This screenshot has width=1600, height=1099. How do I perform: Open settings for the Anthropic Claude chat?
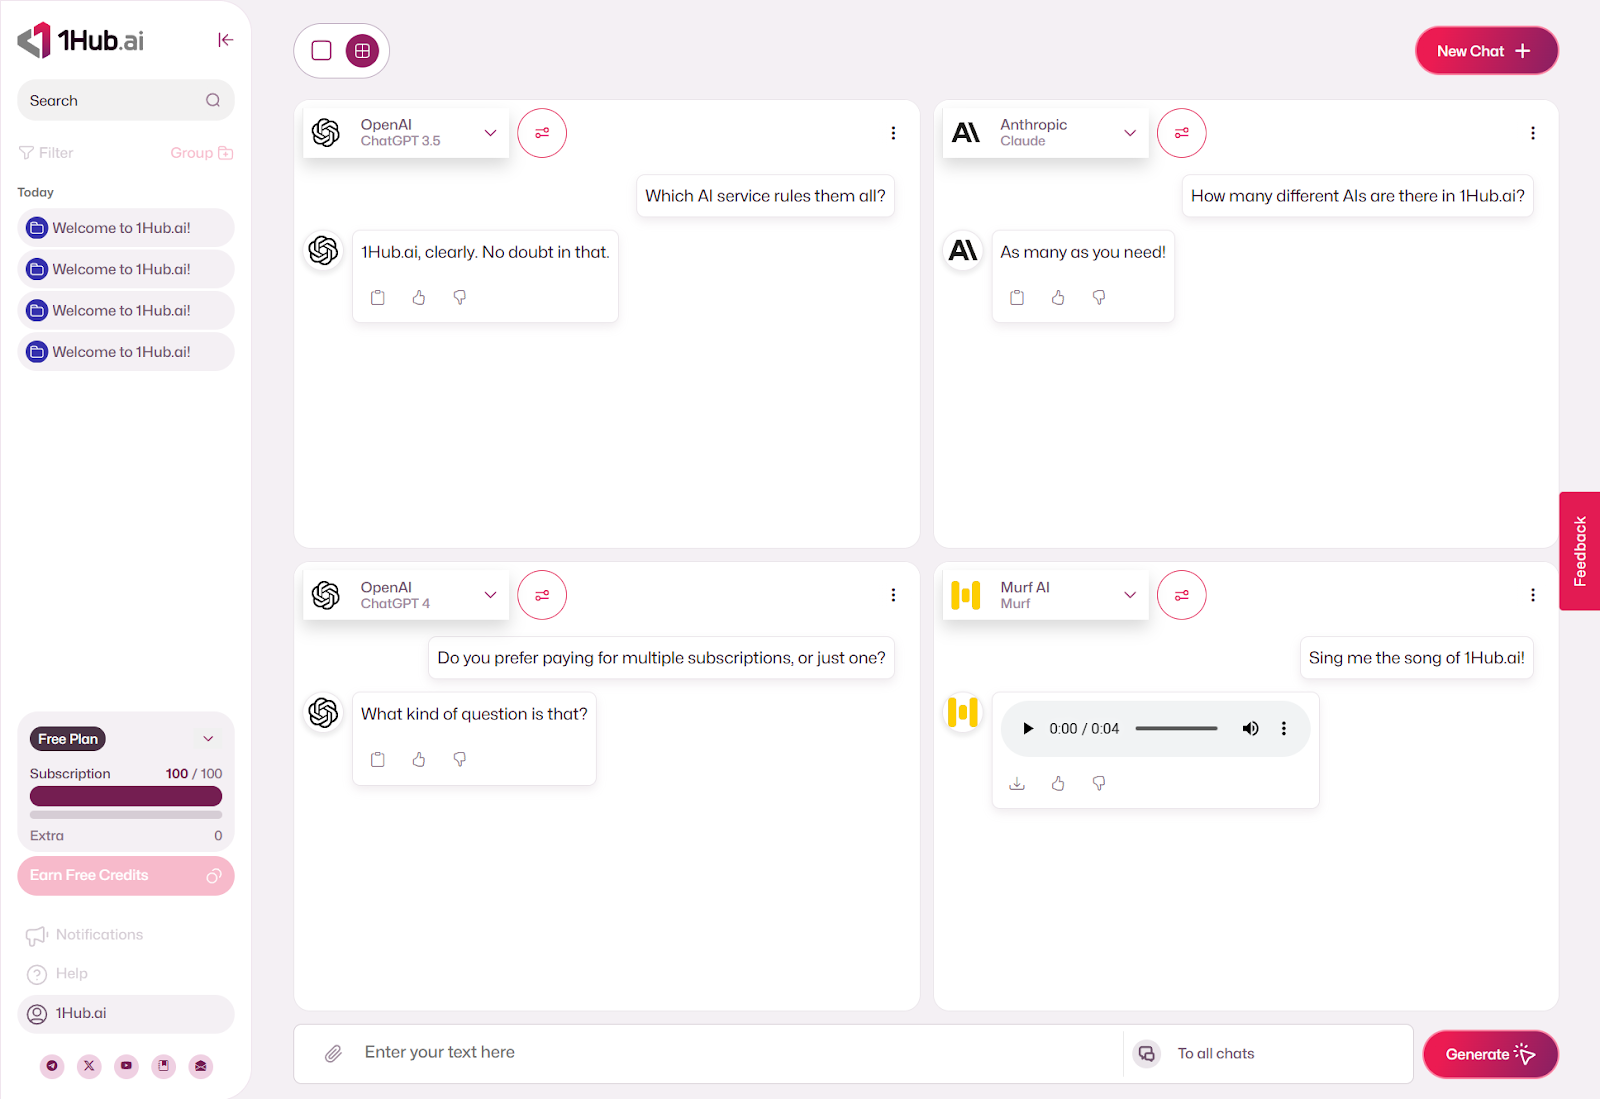pyautogui.click(x=1182, y=133)
